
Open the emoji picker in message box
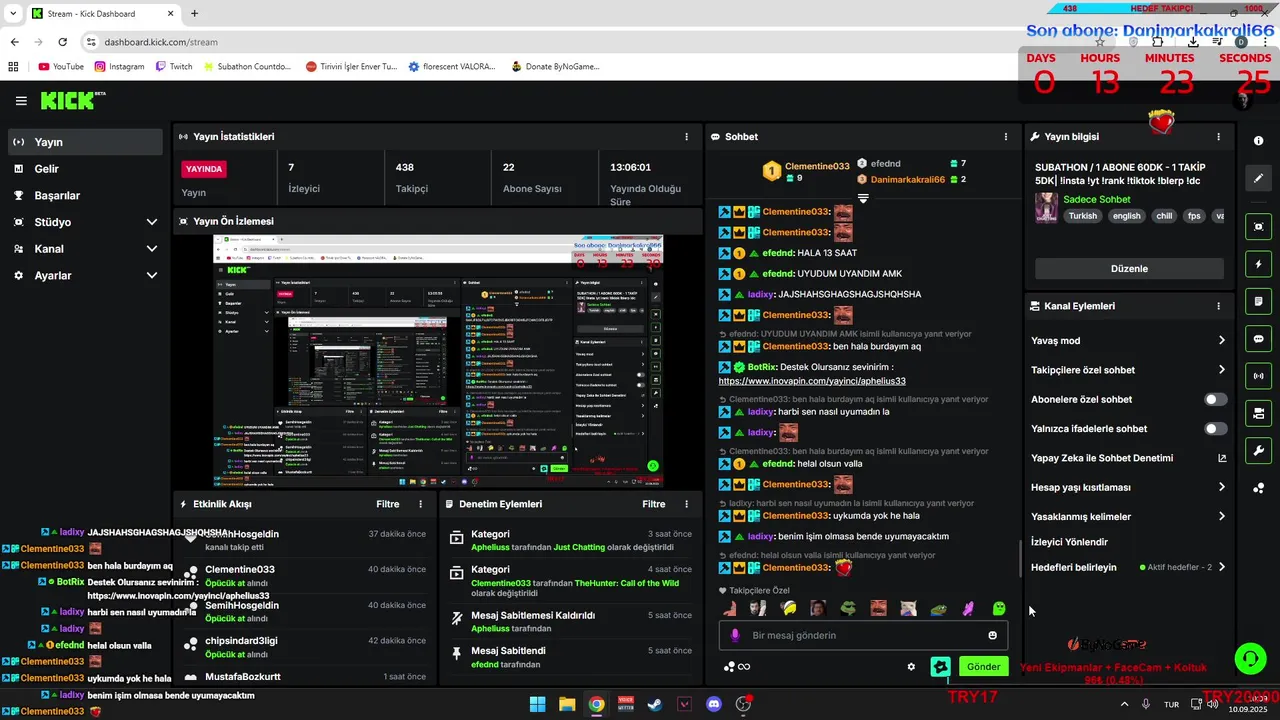point(992,635)
